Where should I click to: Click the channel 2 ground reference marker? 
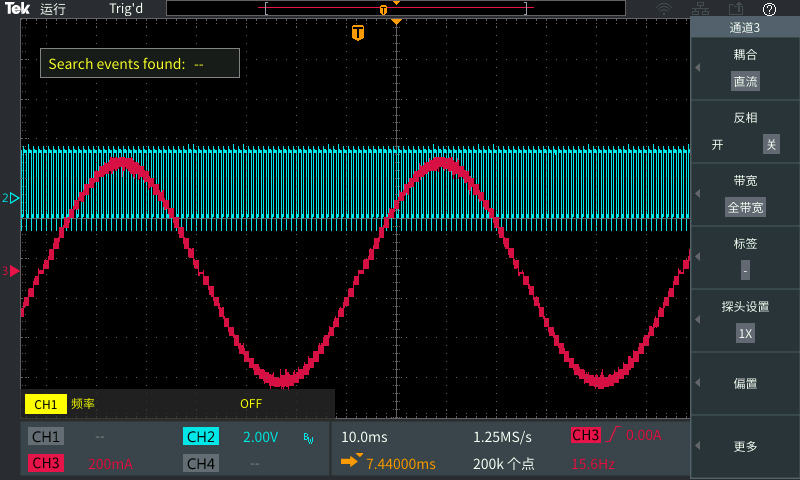point(13,198)
